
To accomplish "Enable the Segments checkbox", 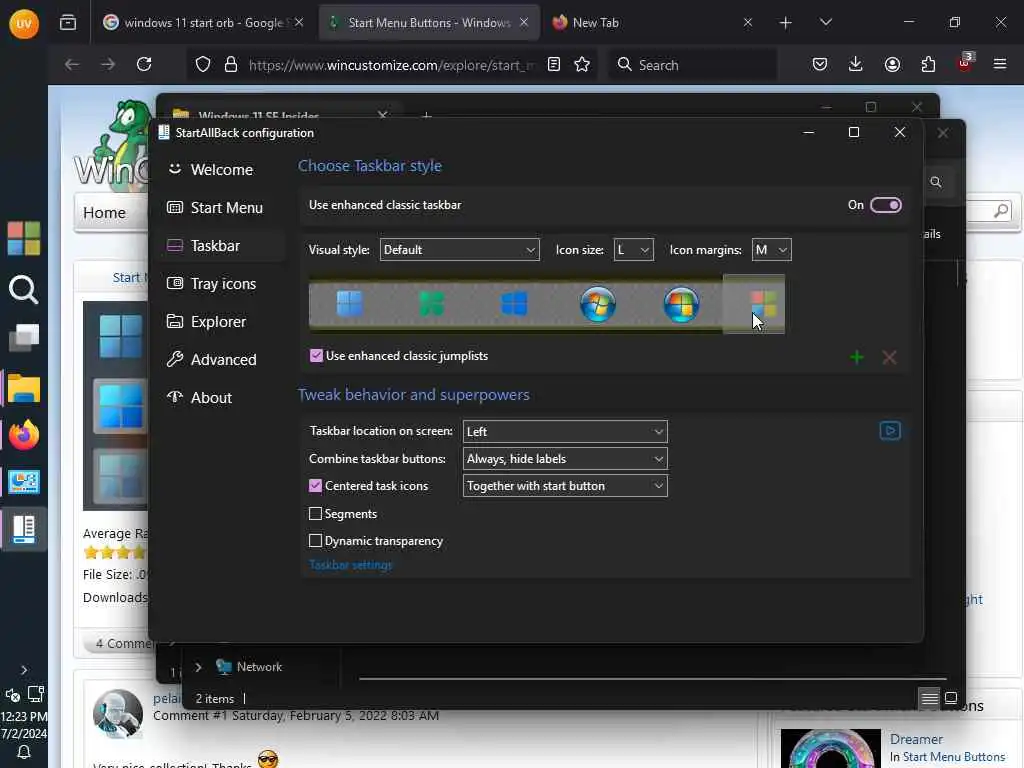I will 315,514.
